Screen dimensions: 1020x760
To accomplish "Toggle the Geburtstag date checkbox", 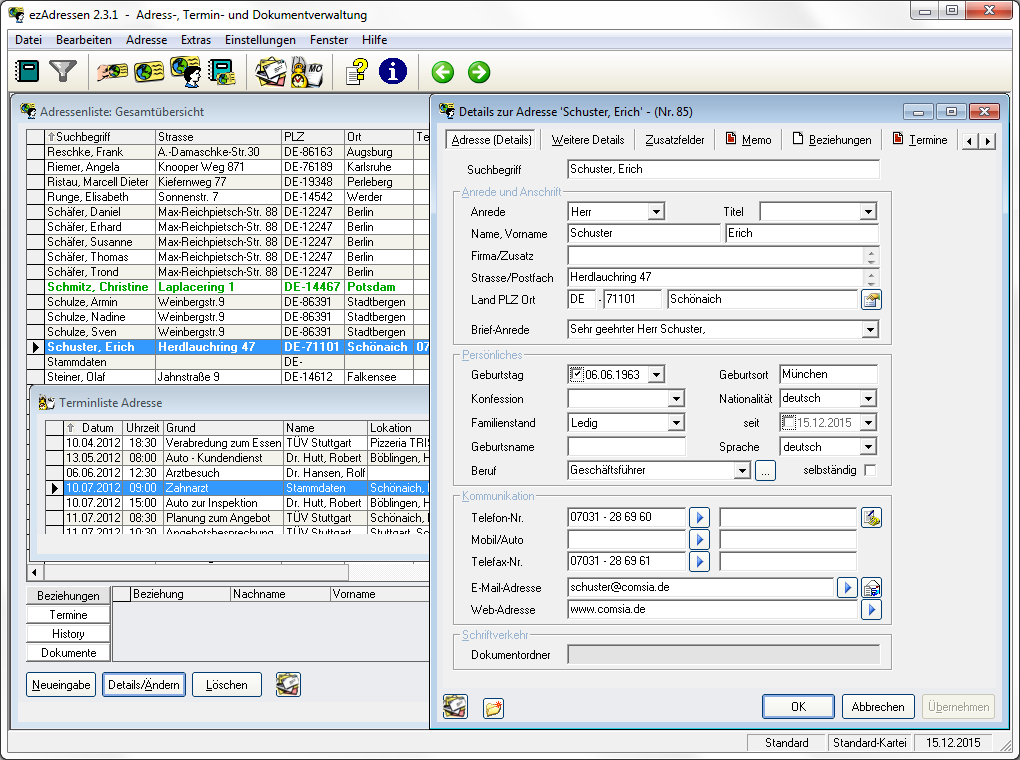I will (x=577, y=375).
